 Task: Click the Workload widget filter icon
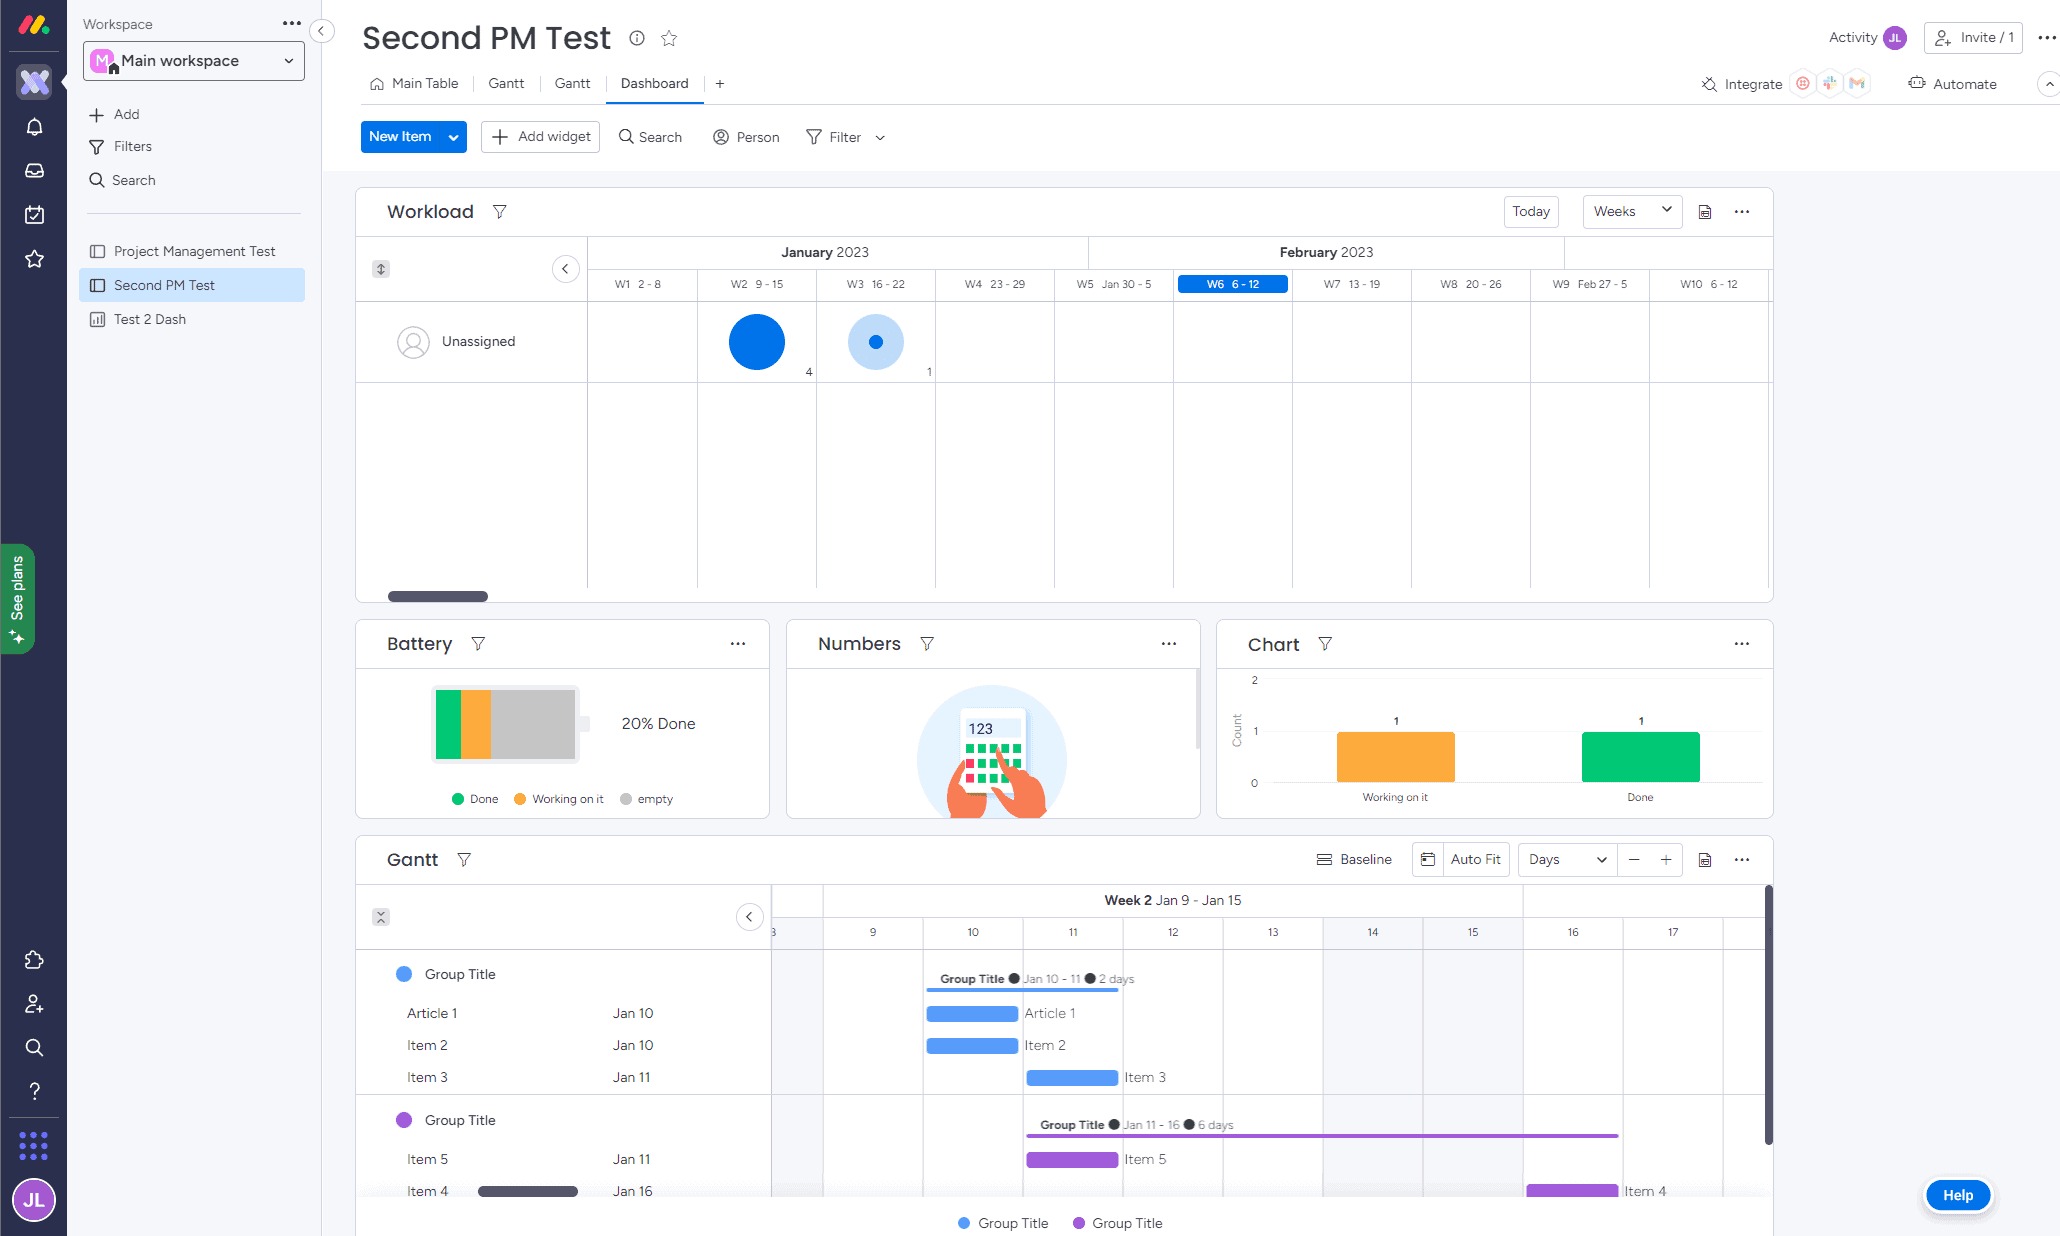500,212
